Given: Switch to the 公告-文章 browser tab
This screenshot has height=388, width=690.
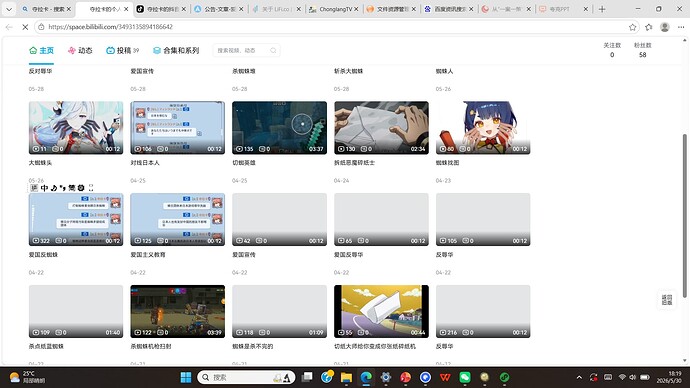Looking at the screenshot, I should click(x=219, y=9).
